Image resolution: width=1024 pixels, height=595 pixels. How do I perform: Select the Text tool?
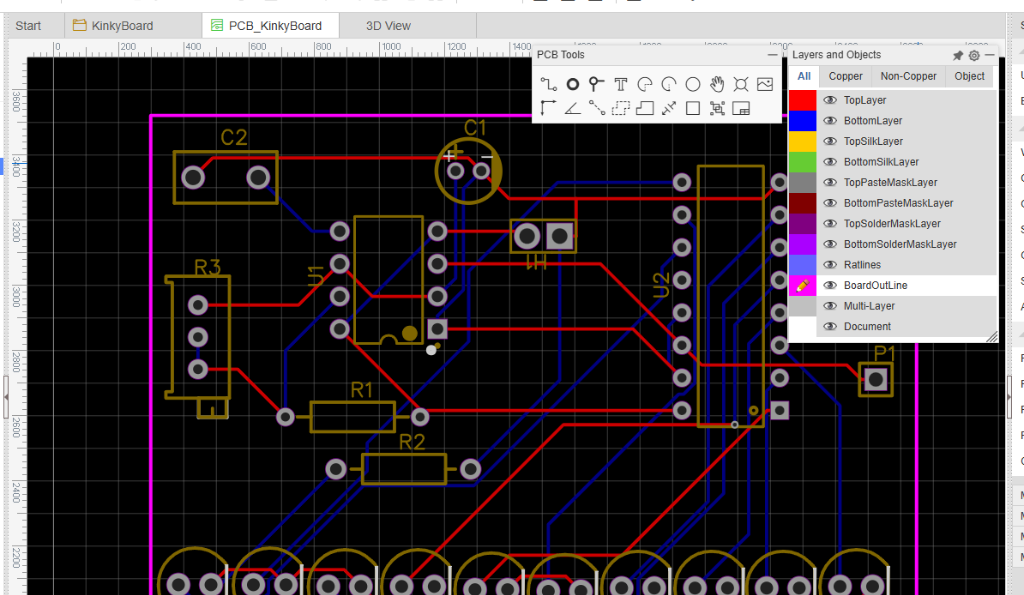click(620, 84)
